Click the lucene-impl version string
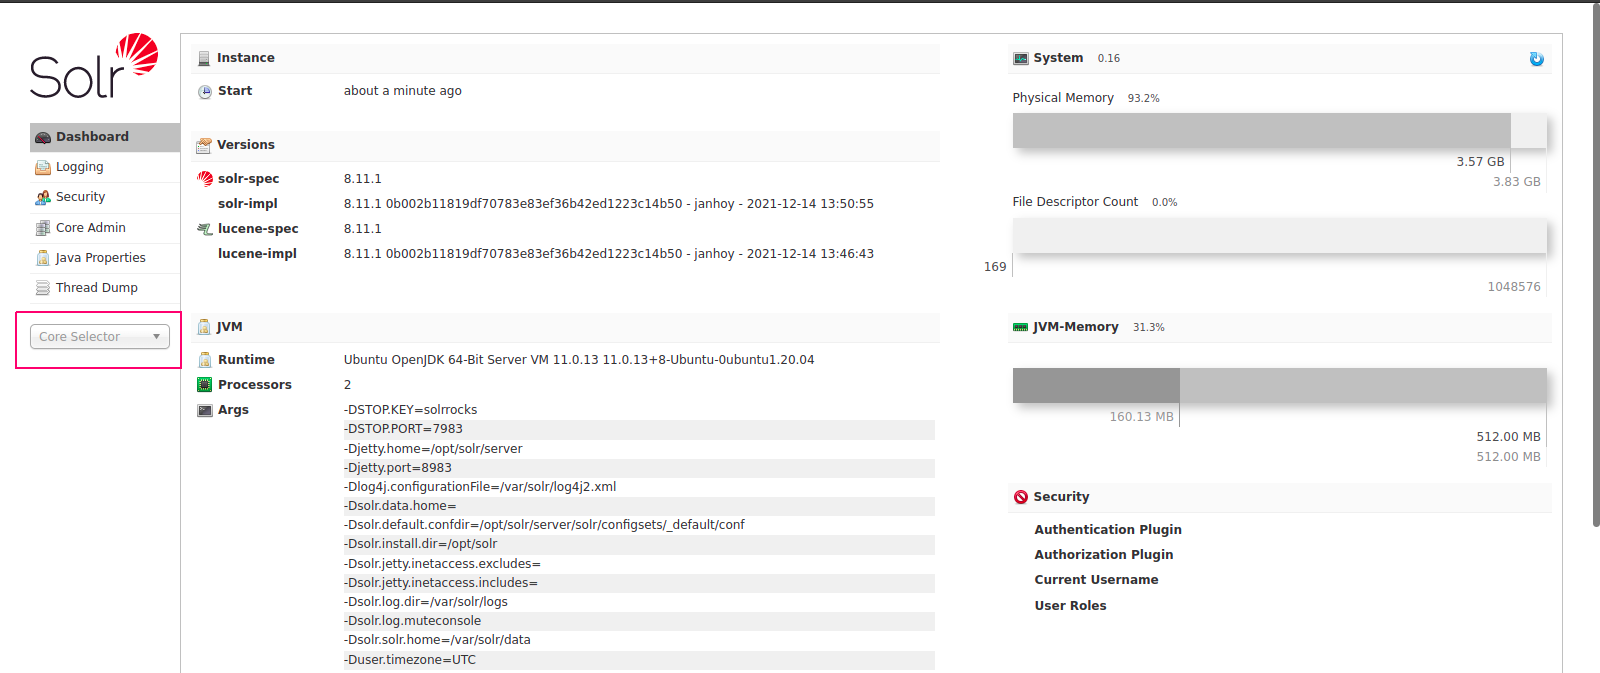This screenshot has width=1600, height=673. tap(609, 254)
